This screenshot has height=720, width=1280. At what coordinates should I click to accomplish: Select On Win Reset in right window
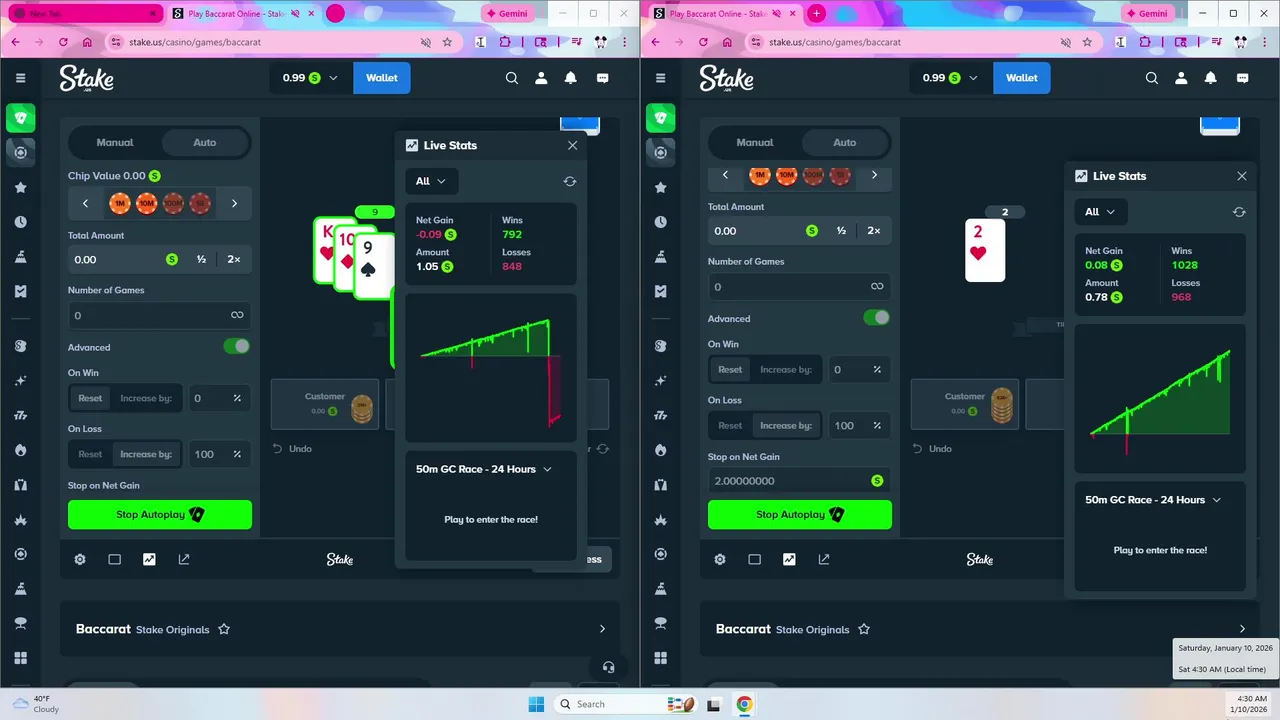tap(730, 369)
